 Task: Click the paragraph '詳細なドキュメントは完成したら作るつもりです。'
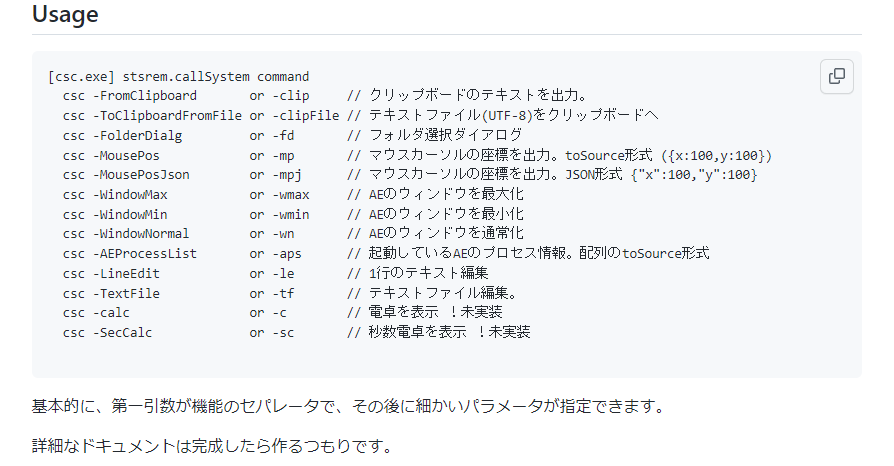[x=212, y=446]
